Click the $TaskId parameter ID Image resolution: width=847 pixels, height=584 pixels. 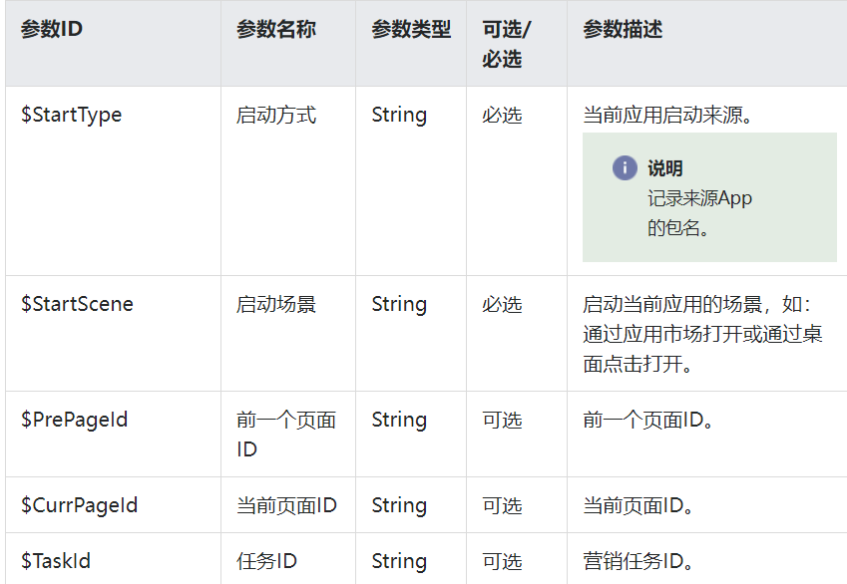[55, 561]
